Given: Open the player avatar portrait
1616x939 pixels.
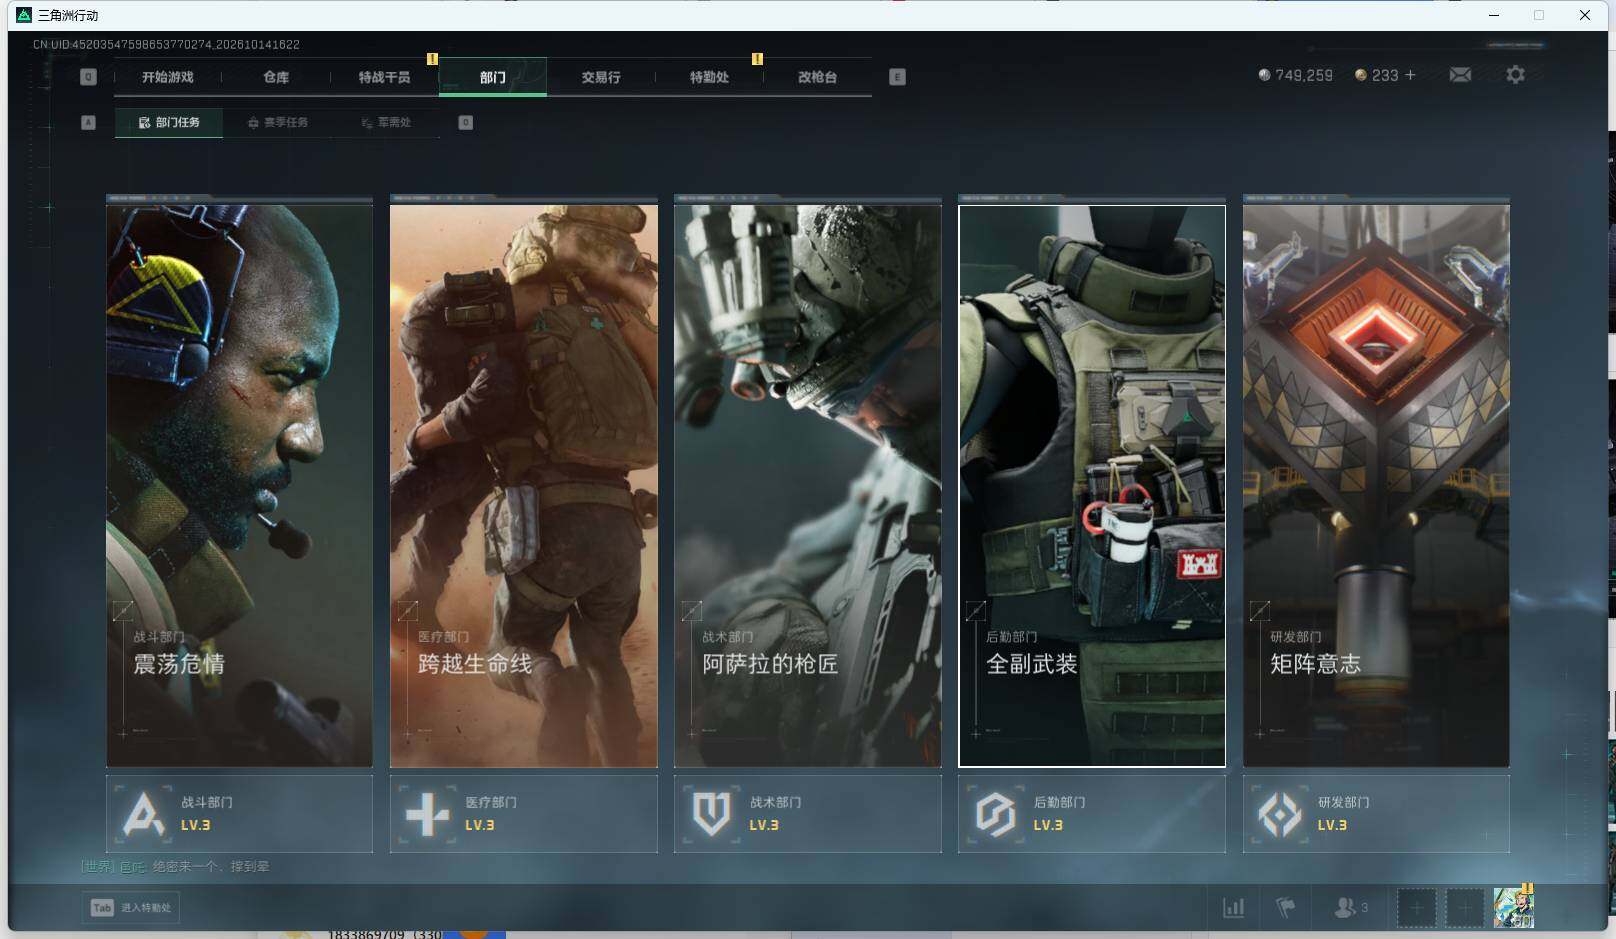Looking at the screenshot, I should click(x=1513, y=907).
